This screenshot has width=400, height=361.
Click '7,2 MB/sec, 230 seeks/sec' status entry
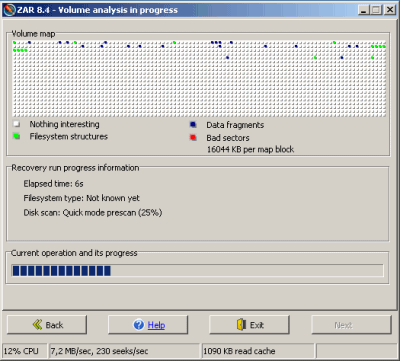click(99, 351)
